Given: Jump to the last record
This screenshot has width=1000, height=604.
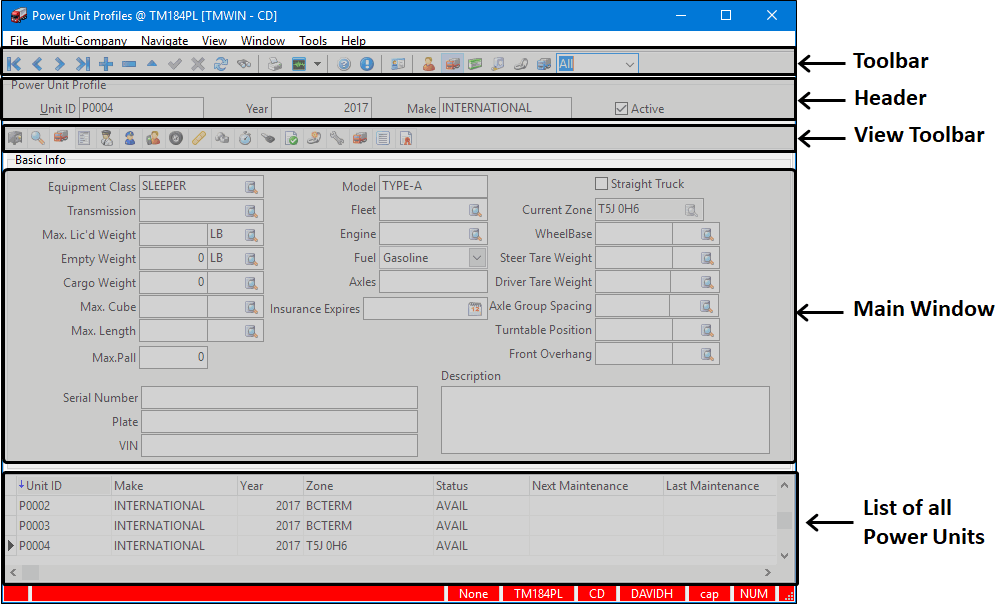Looking at the screenshot, I should (x=83, y=64).
